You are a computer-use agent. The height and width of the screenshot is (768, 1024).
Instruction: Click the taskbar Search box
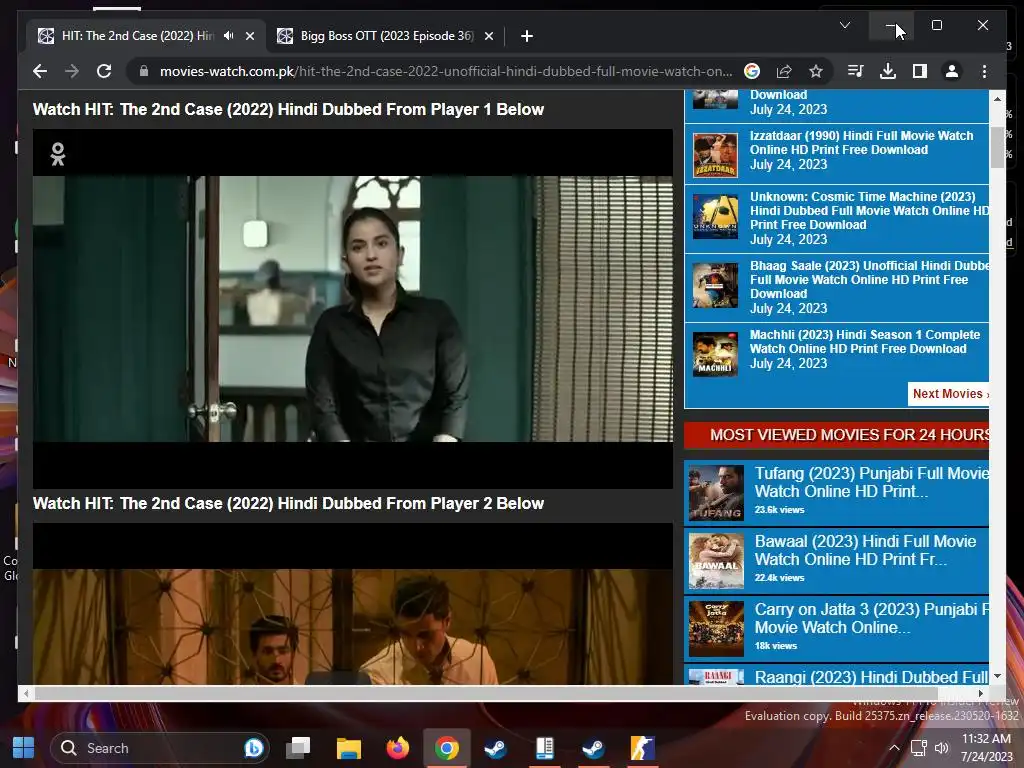pos(159,748)
